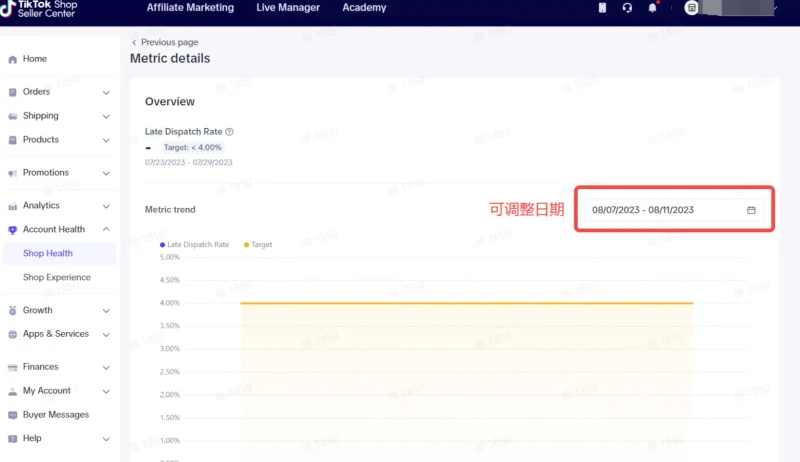Image resolution: width=800 pixels, height=462 pixels.
Task: Click the yellow Target line on chart
Action: pyautogui.click(x=466, y=303)
